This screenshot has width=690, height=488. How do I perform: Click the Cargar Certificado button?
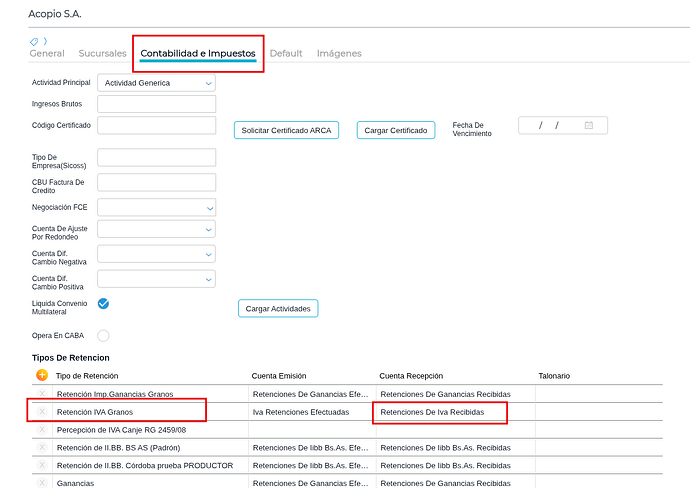point(396,130)
